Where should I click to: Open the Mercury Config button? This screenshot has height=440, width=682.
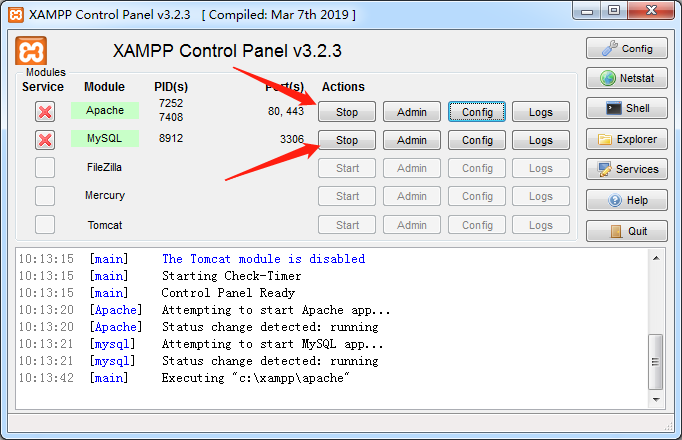(x=477, y=197)
